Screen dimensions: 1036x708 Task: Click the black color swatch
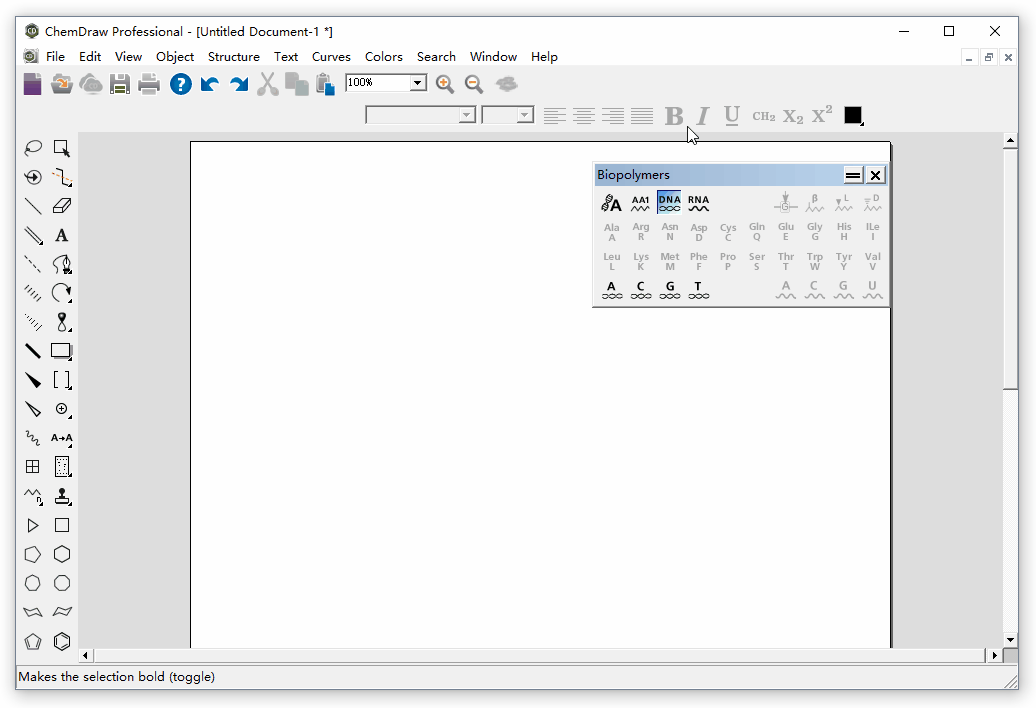[x=852, y=115]
